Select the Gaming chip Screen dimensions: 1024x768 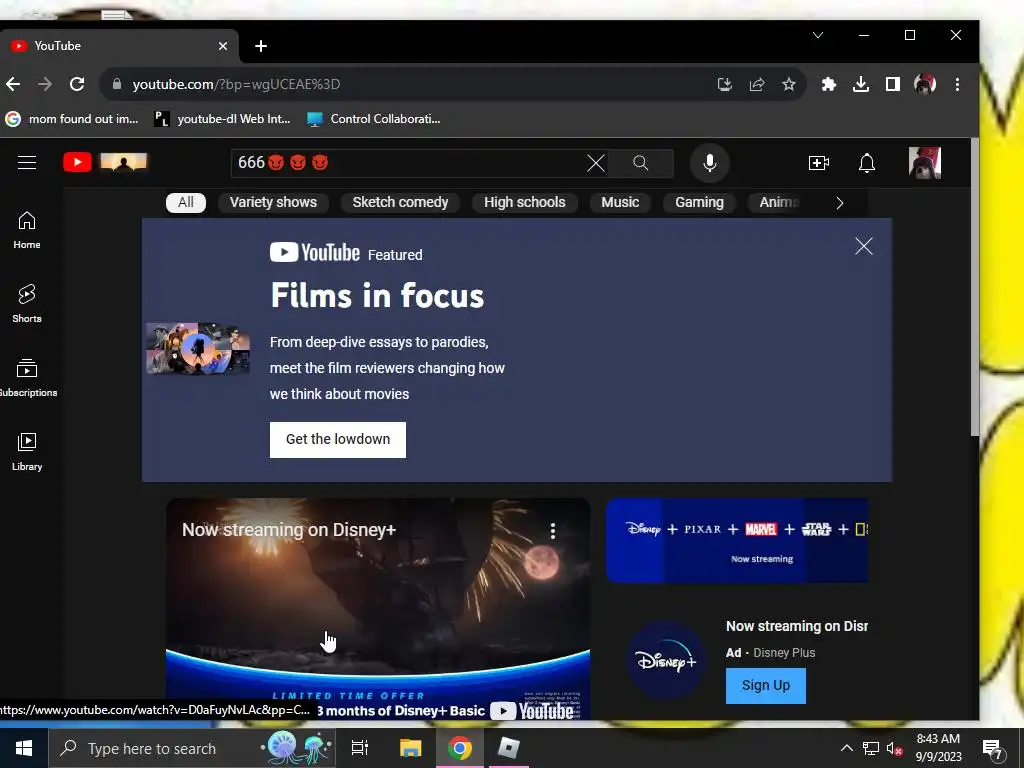click(699, 202)
